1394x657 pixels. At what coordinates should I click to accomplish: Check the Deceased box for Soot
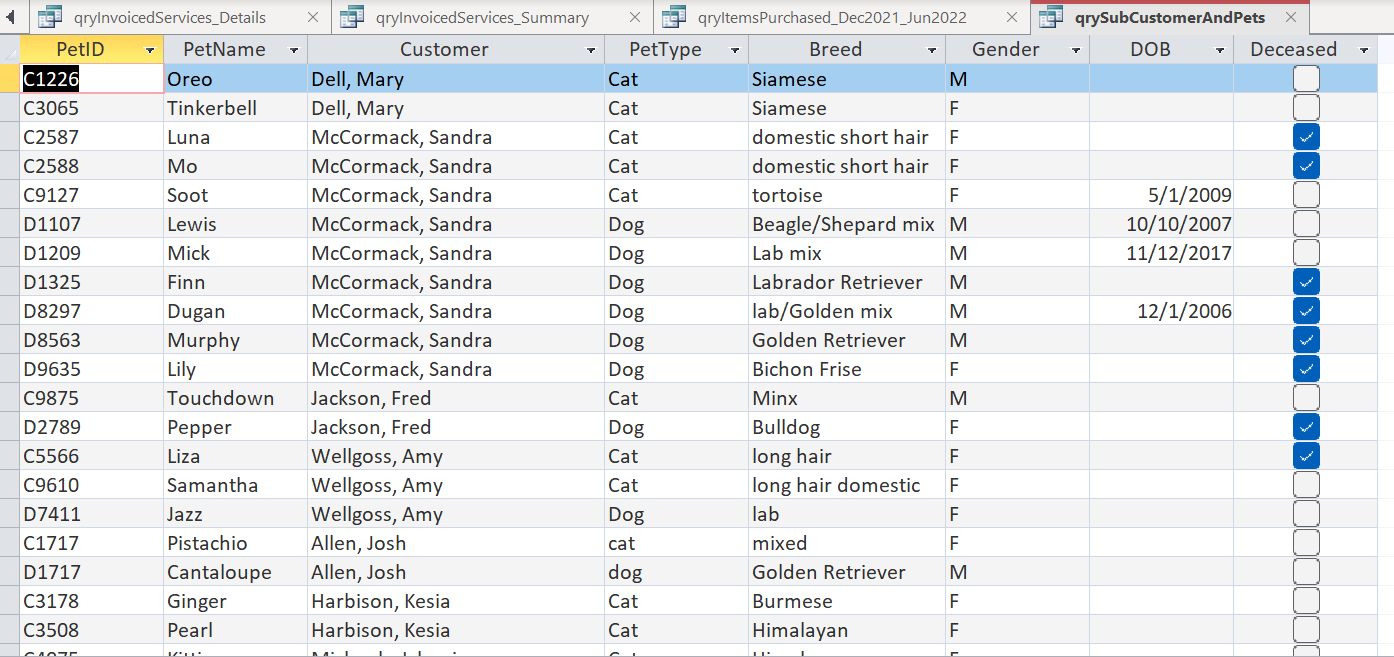pos(1306,195)
